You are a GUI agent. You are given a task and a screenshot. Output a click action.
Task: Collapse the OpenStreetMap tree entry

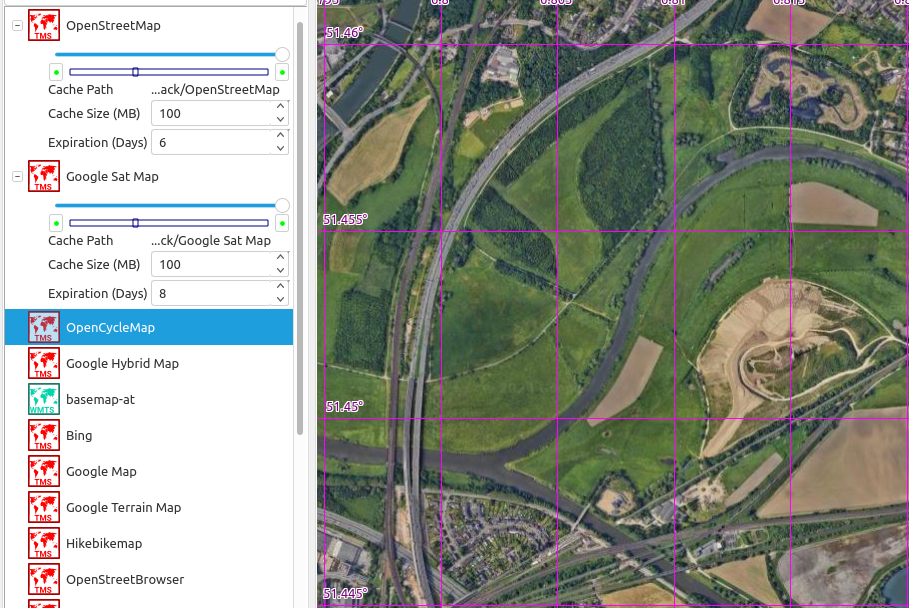click(17, 26)
